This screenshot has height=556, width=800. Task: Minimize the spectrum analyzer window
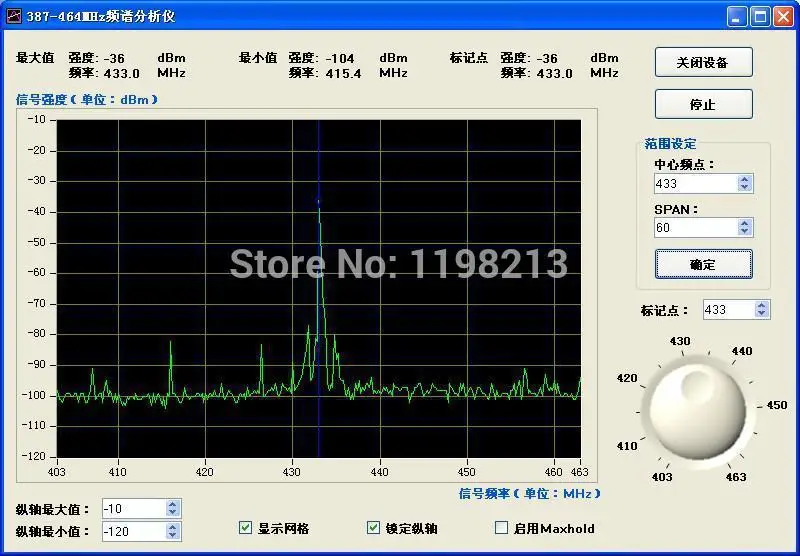click(x=736, y=16)
